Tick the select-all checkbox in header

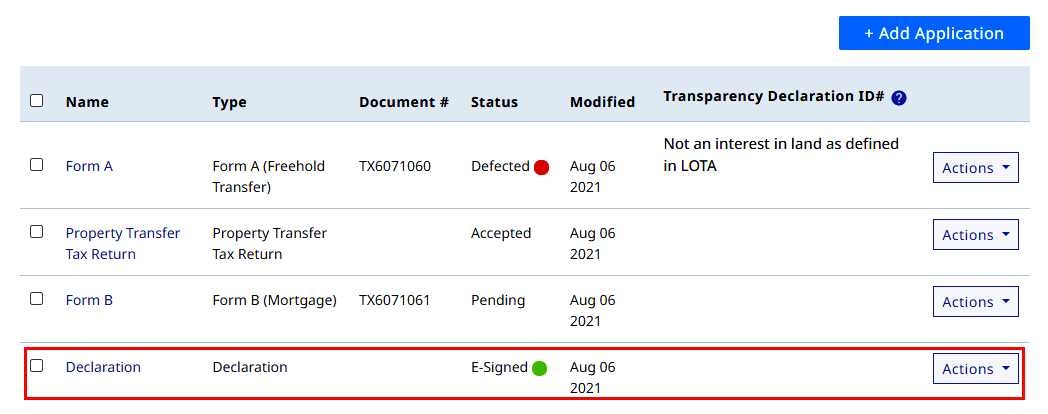point(37,100)
